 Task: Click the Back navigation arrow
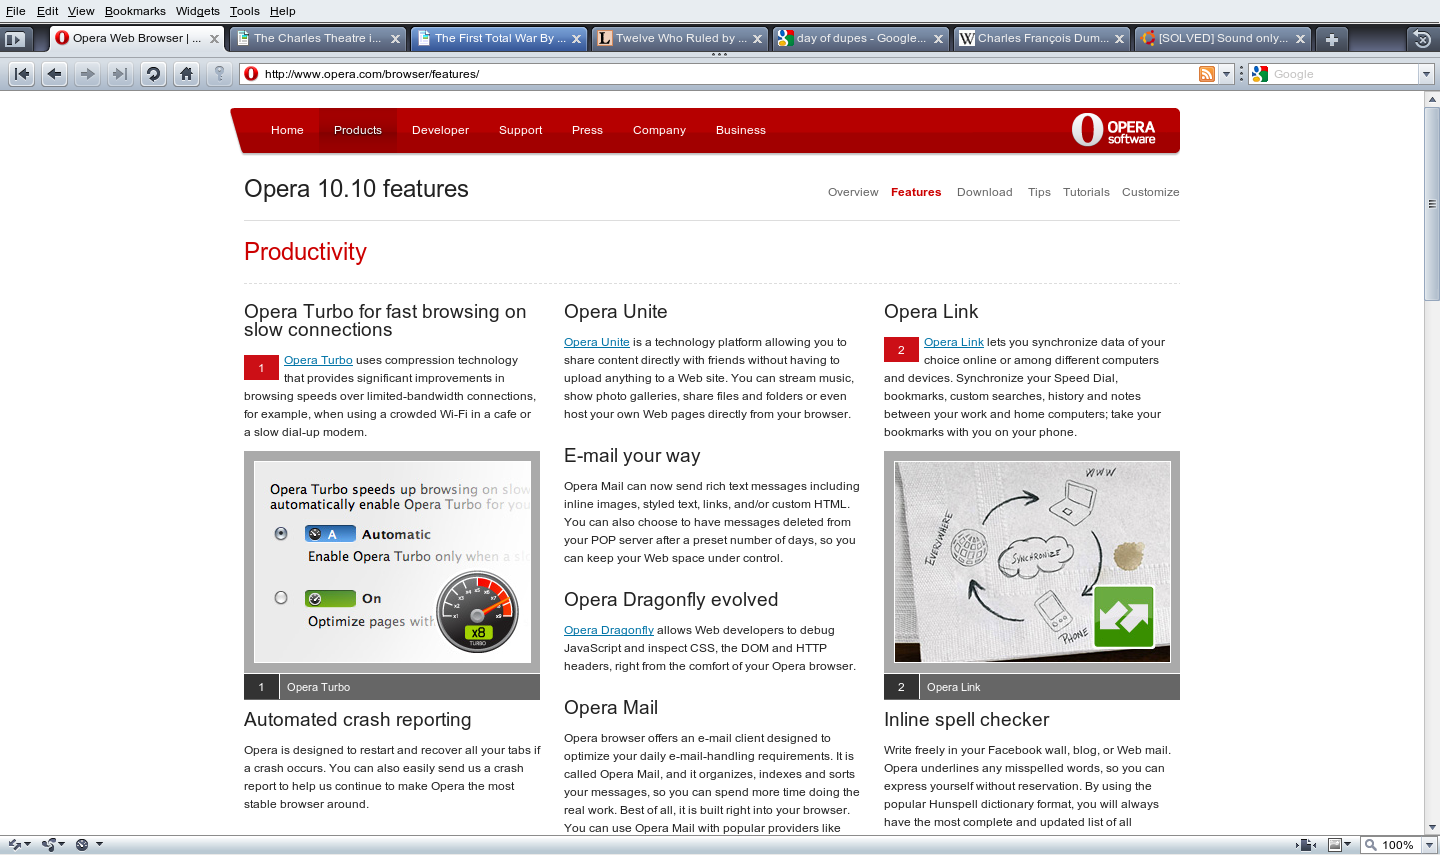coord(54,73)
